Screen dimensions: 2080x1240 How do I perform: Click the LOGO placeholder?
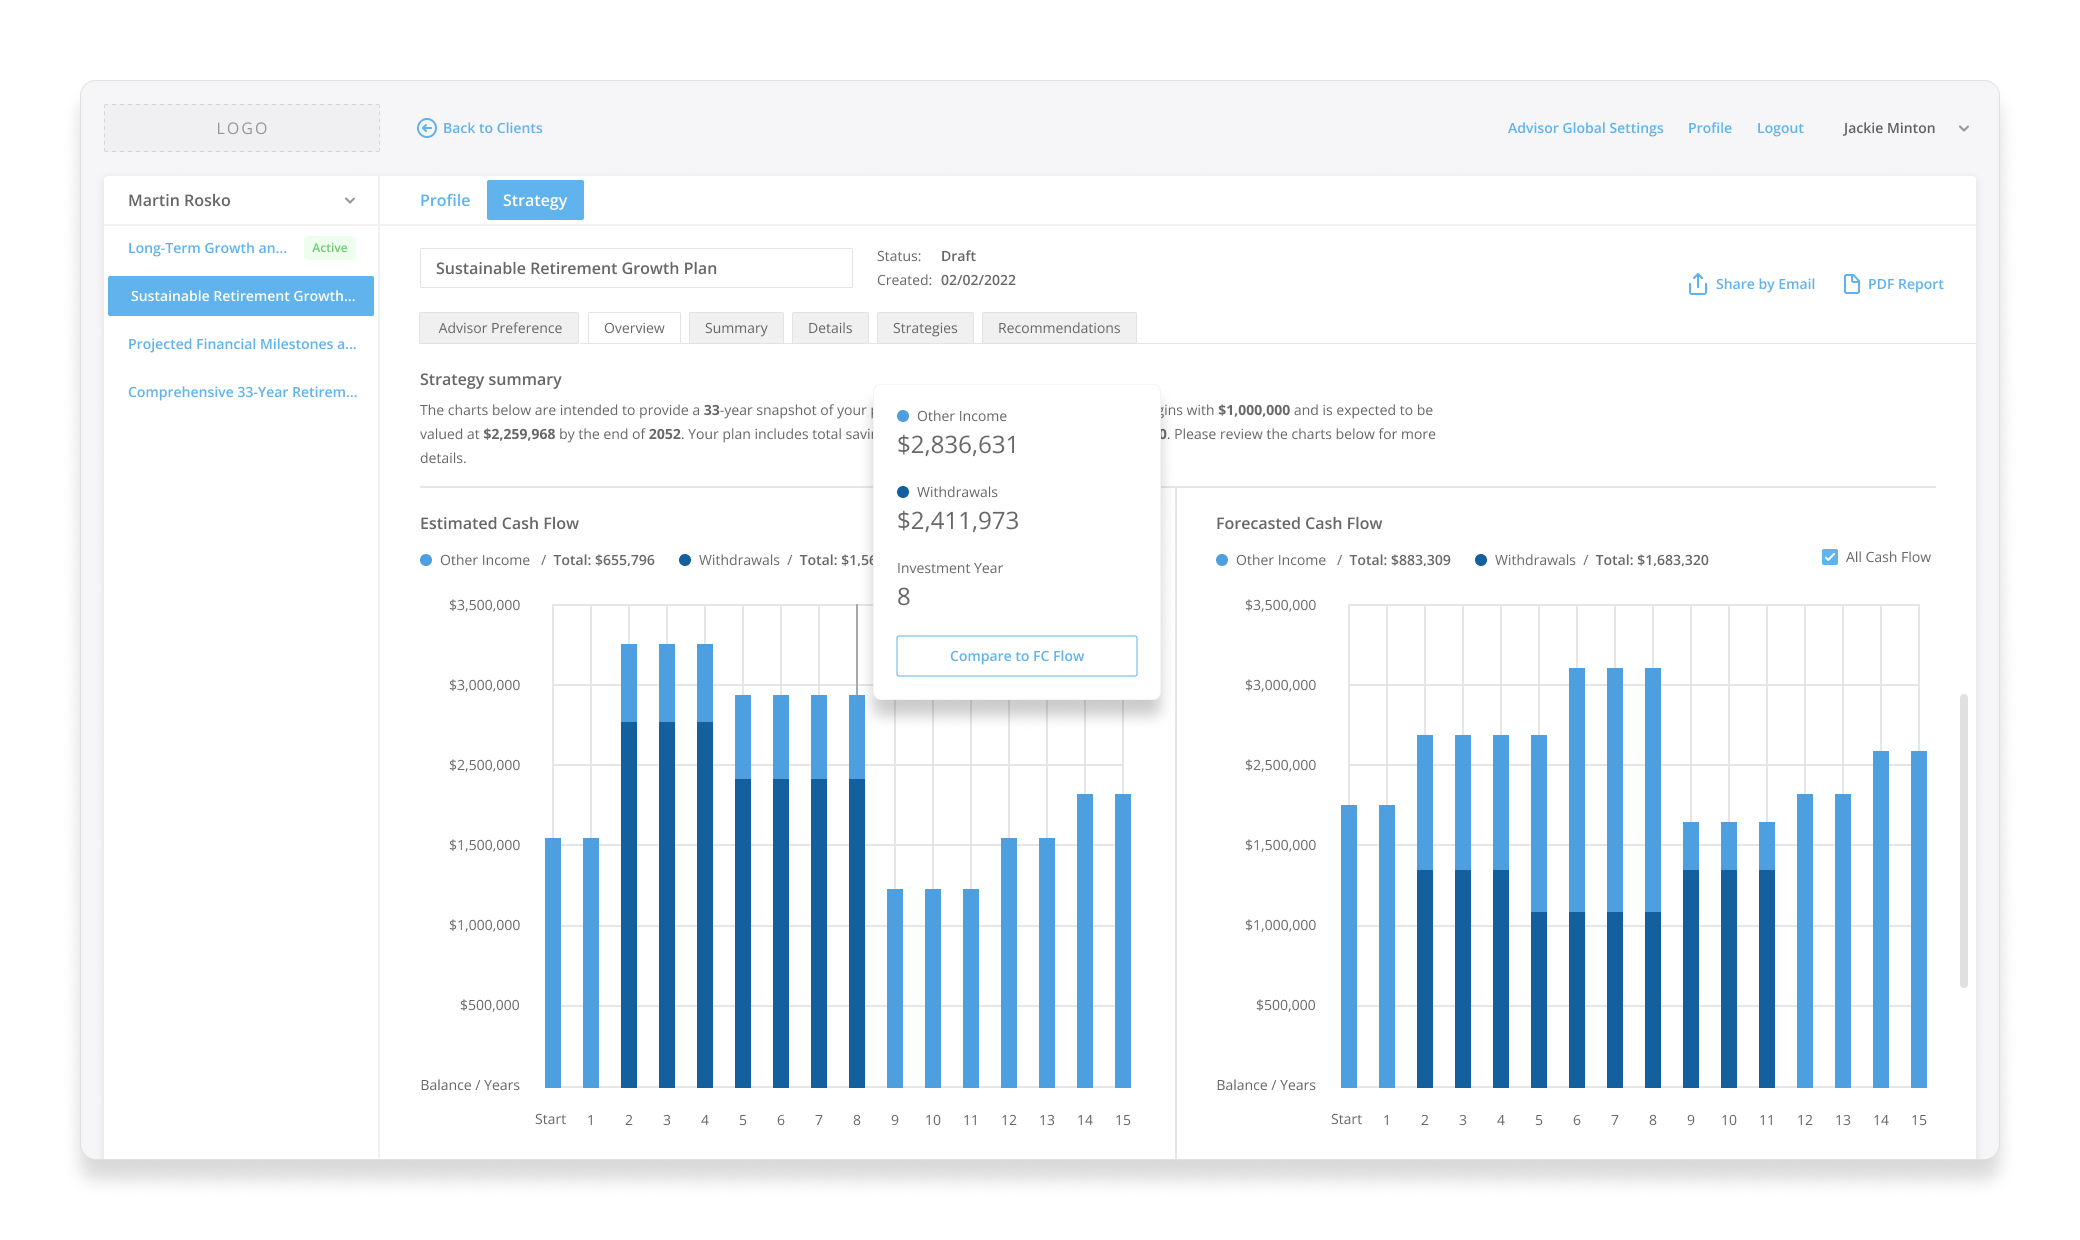pyautogui.click(x=242, y=128)
